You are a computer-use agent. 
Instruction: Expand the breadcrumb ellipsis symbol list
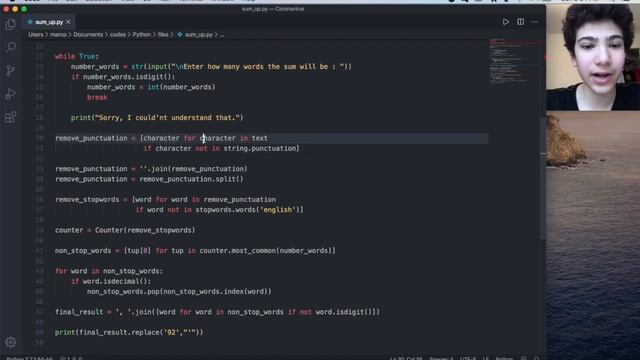coord(222,35)
